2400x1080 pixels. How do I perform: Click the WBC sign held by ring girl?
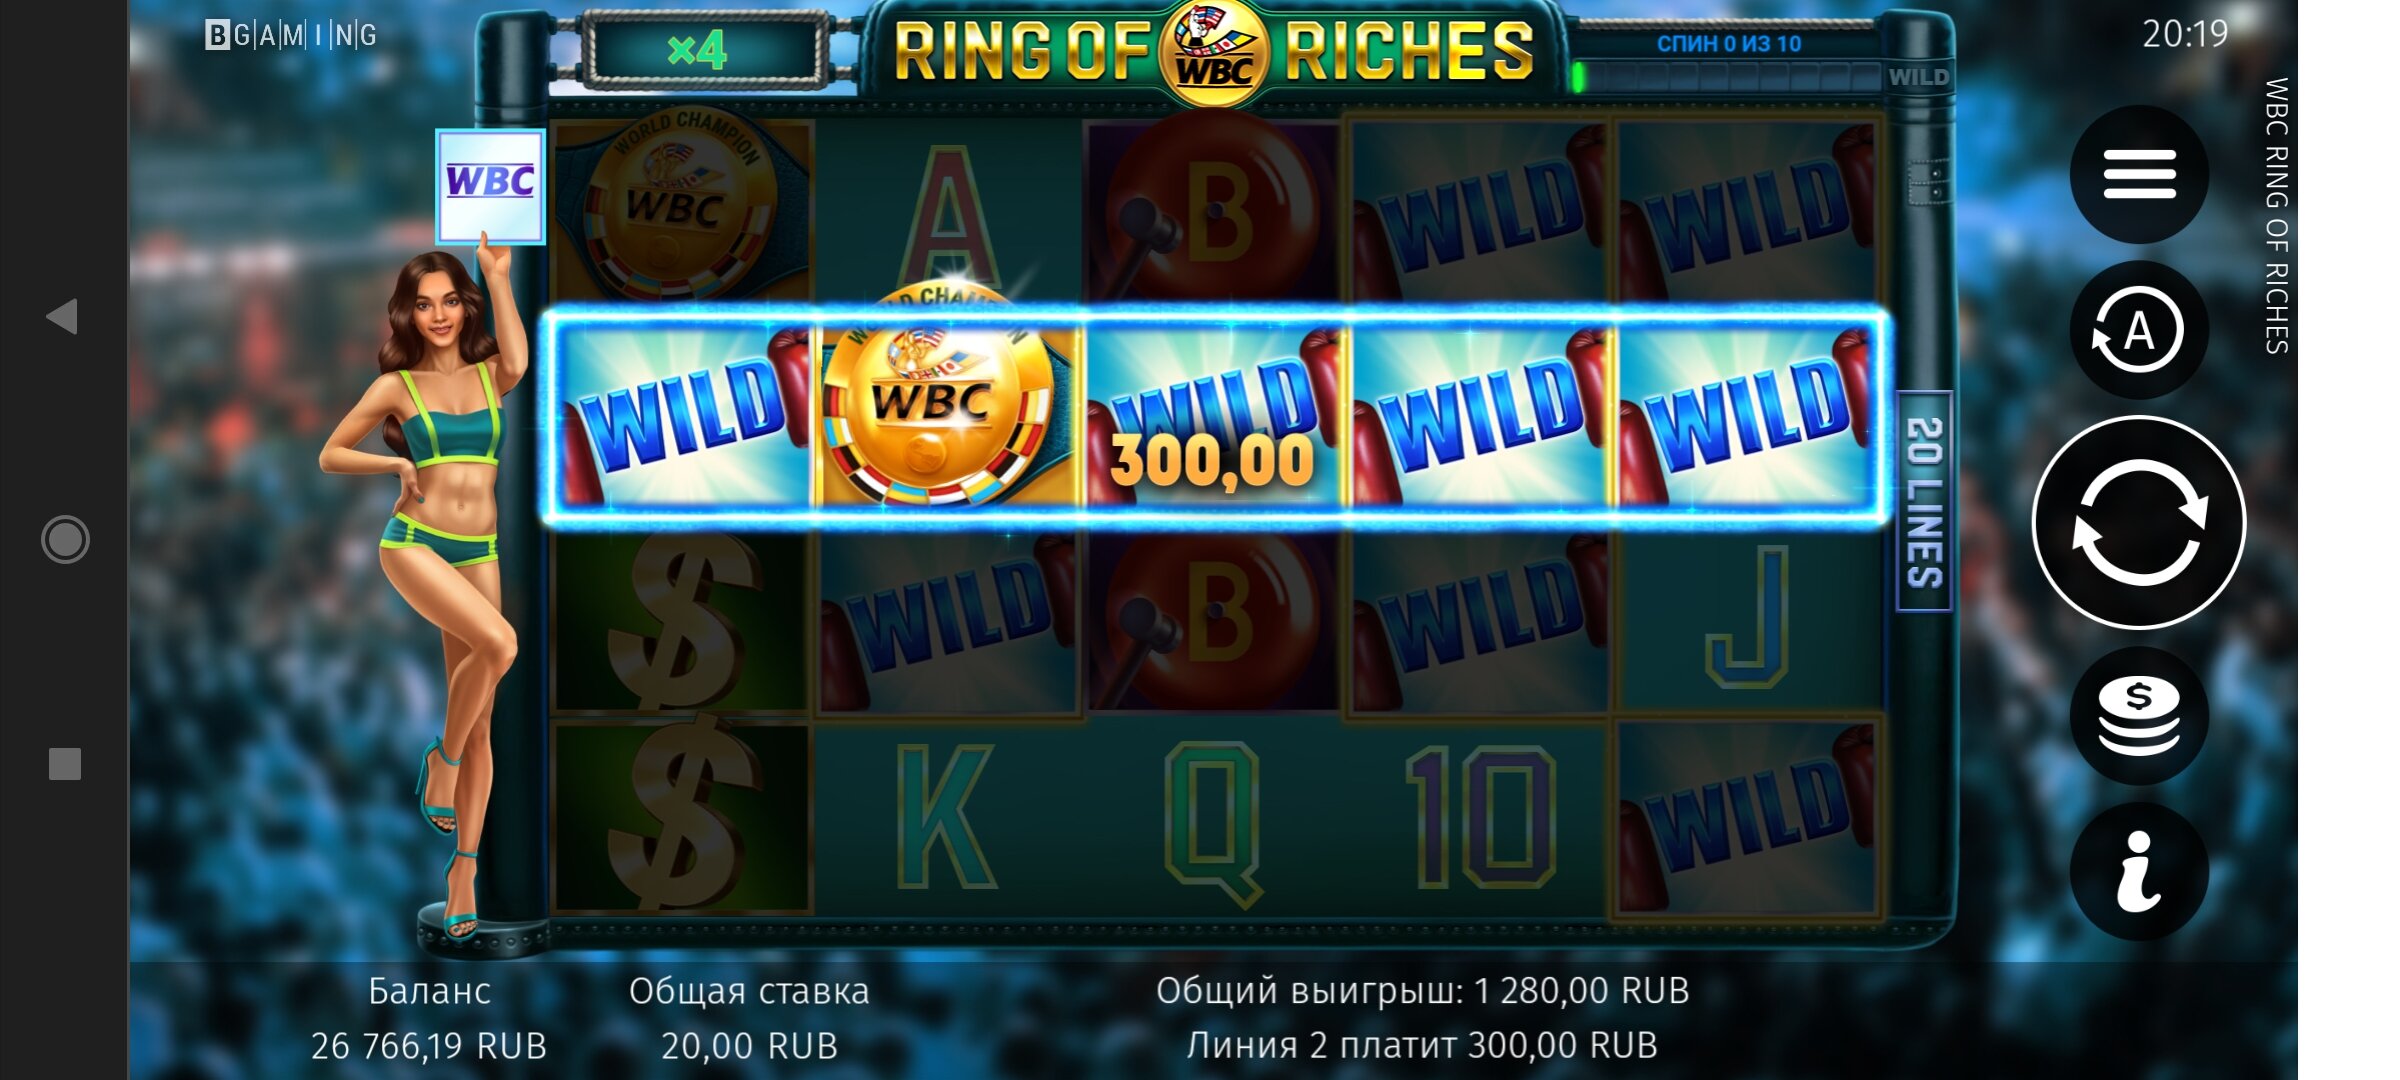point(490,186)
